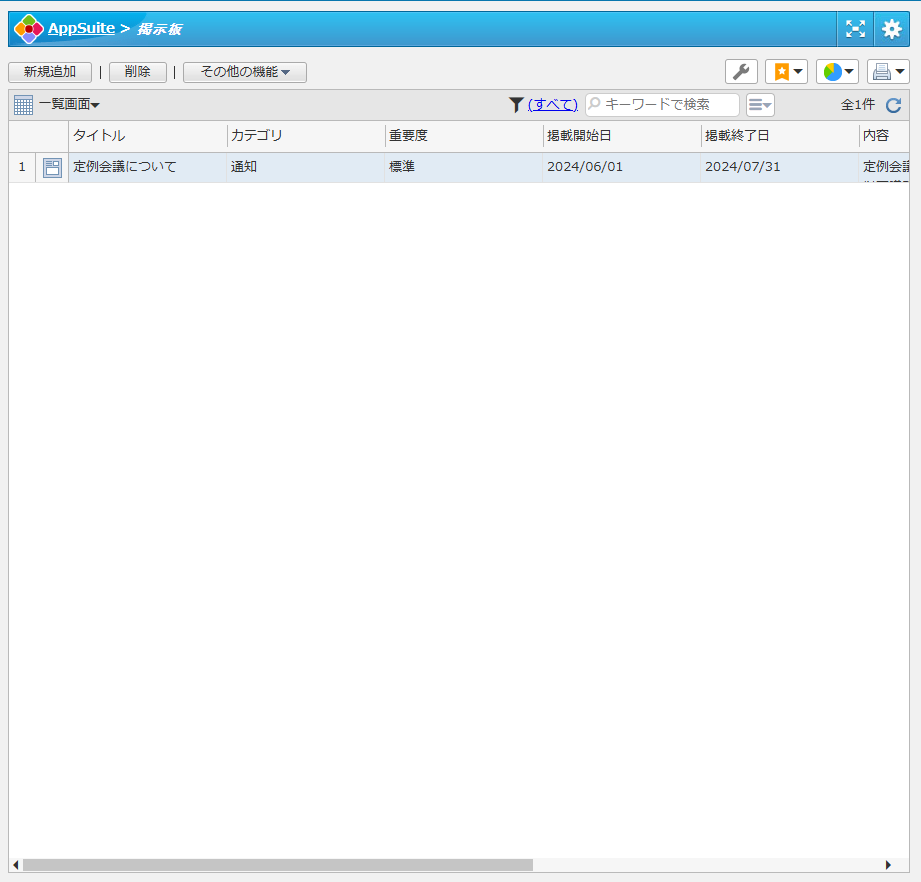Click the horizontal scrollbar right arrow
921x882 pixels.
pyautogui.click(x=888, y=864)
